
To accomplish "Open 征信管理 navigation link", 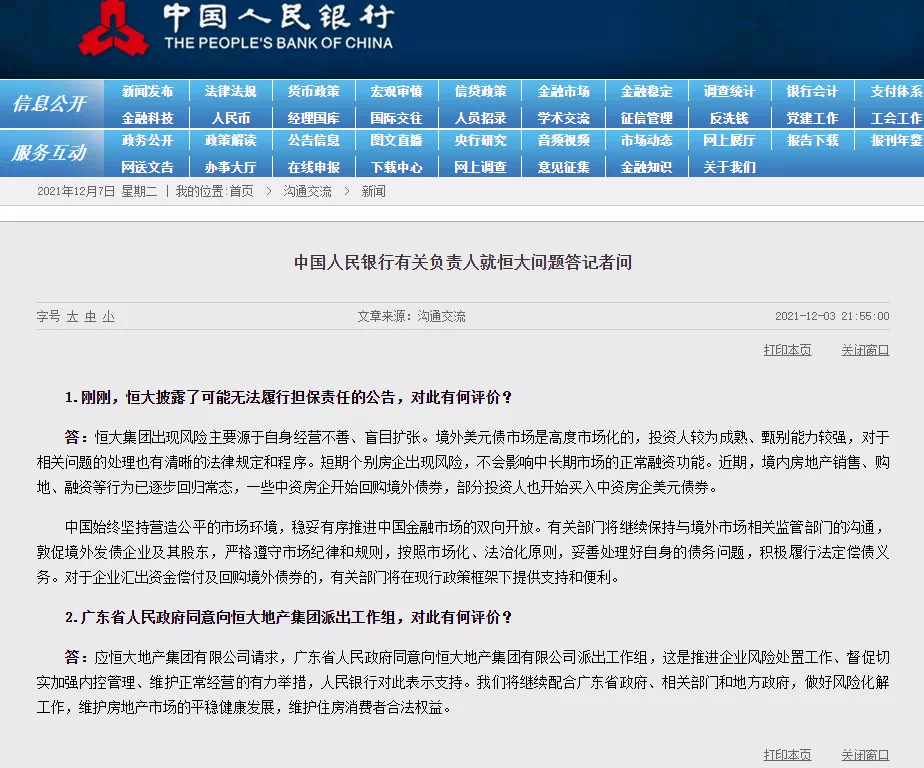I will [x=646, y=118].
